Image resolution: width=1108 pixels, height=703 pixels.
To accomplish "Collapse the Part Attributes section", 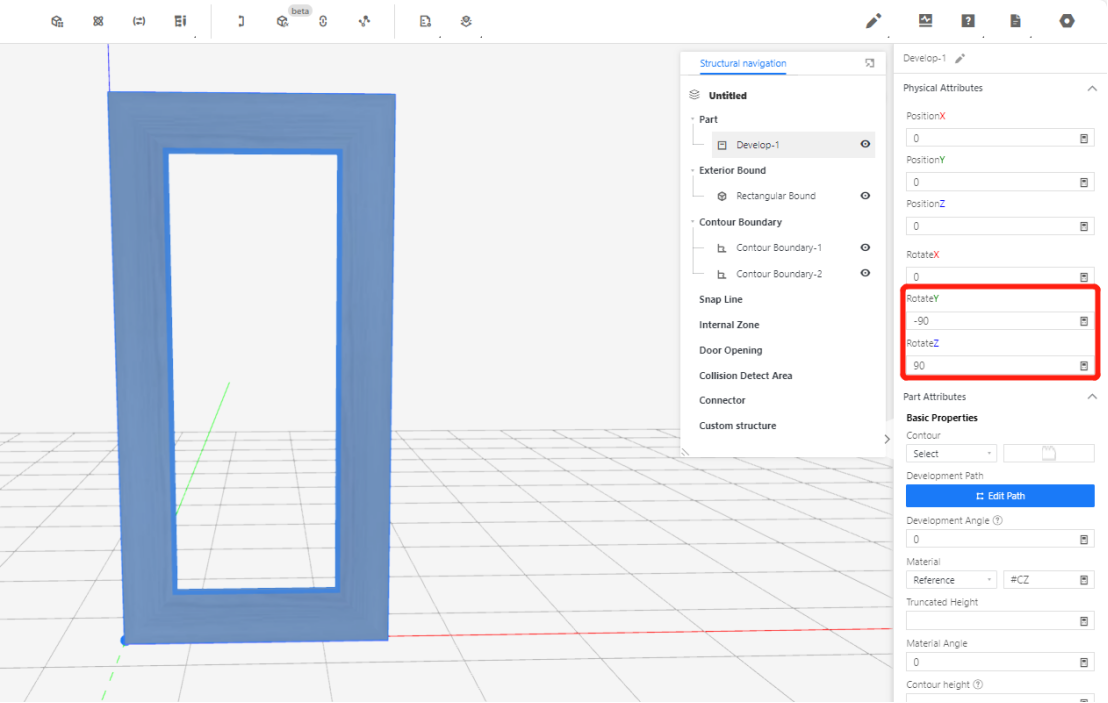I will [x=1091, y=397].
